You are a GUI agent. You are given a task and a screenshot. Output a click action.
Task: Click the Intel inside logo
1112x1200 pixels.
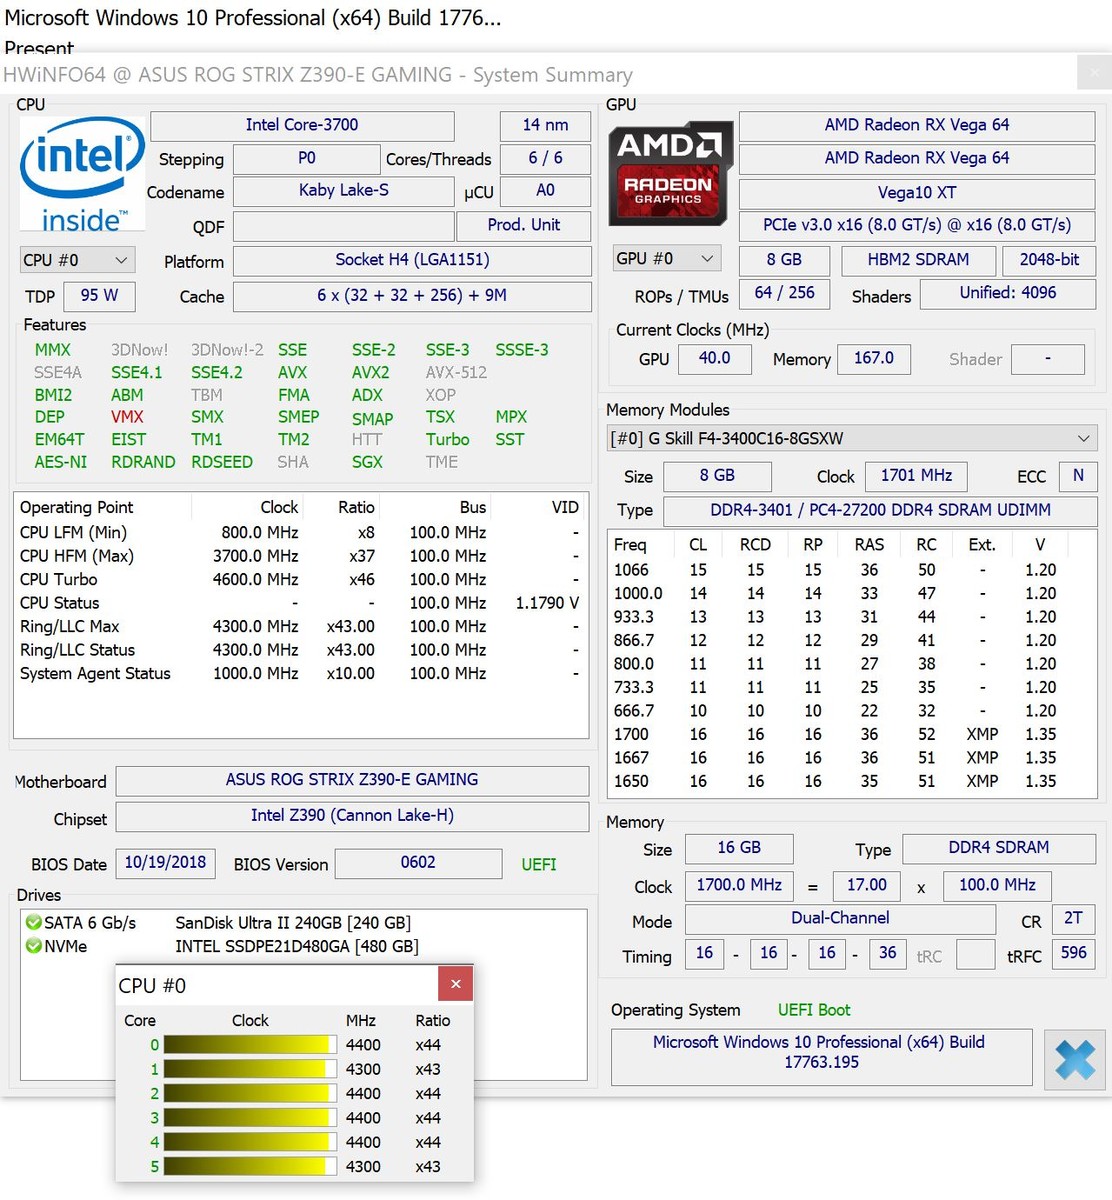pyautogui.click(x=83, y=174)
